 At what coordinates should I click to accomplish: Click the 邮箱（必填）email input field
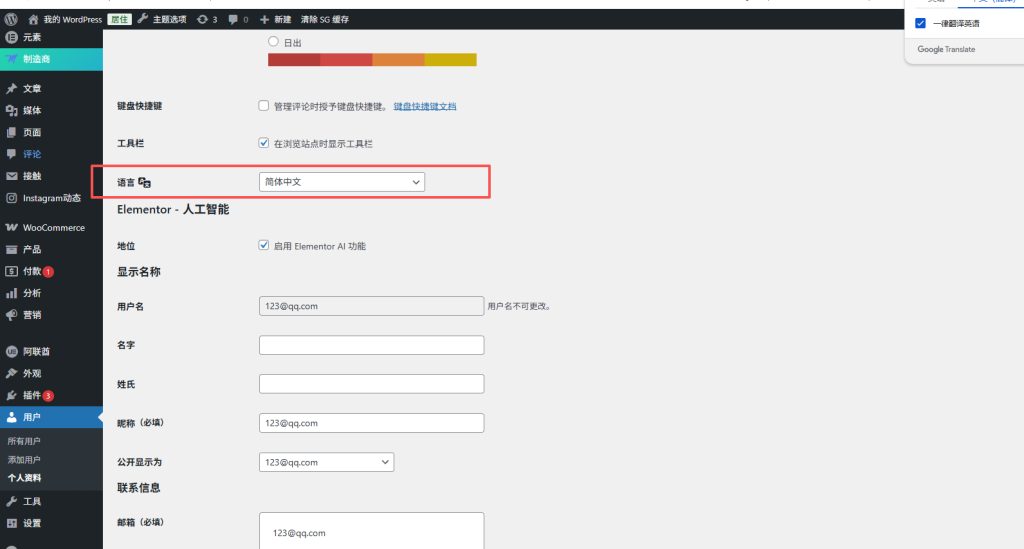[x=372, y=531]
